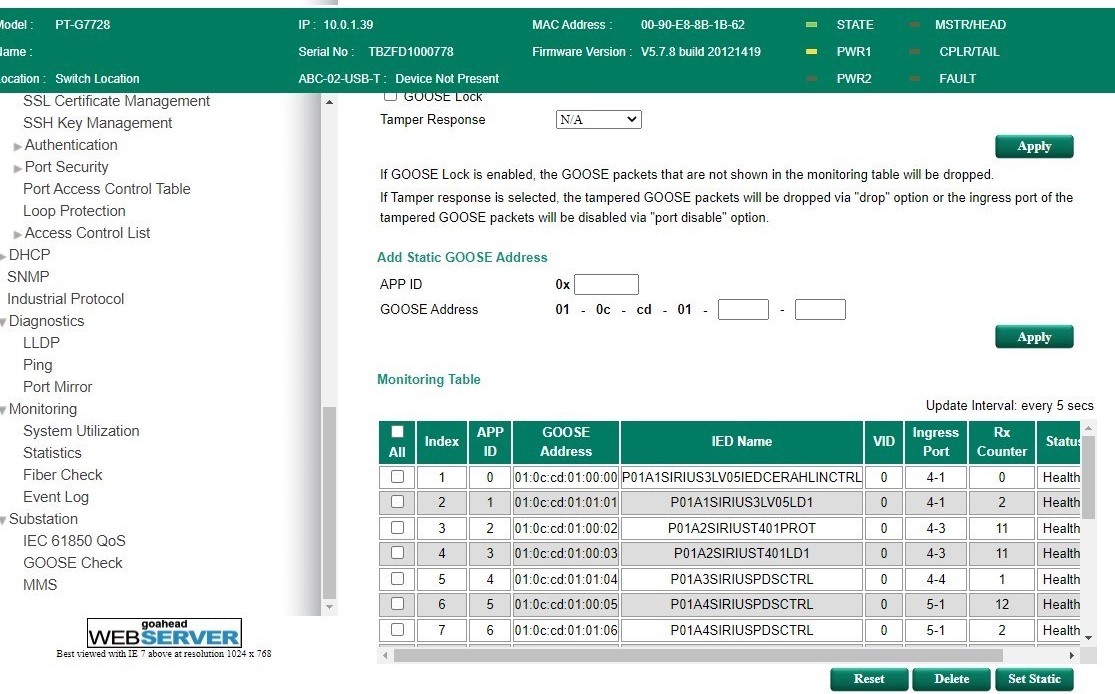Click the table's right scroll arrow
Image resolution: width=1115 pixels, height=694 pixels.
1072,655
